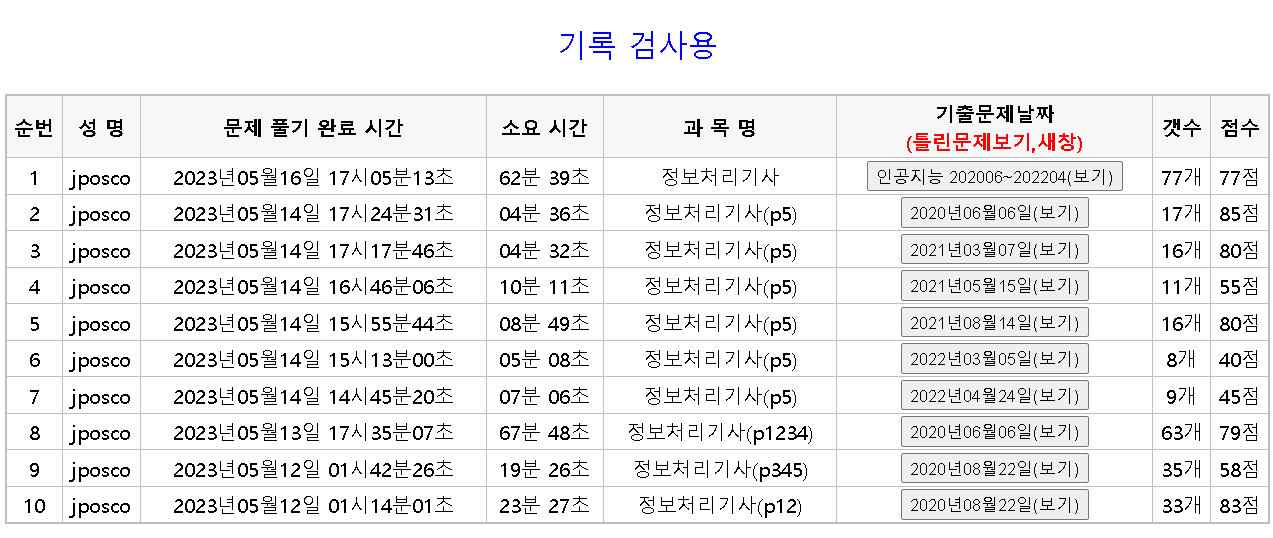Screen dimensions: 1273x538
Task: Open 2020년08월22일(보기) in the p12 row
Action: (x=995, y=506)
